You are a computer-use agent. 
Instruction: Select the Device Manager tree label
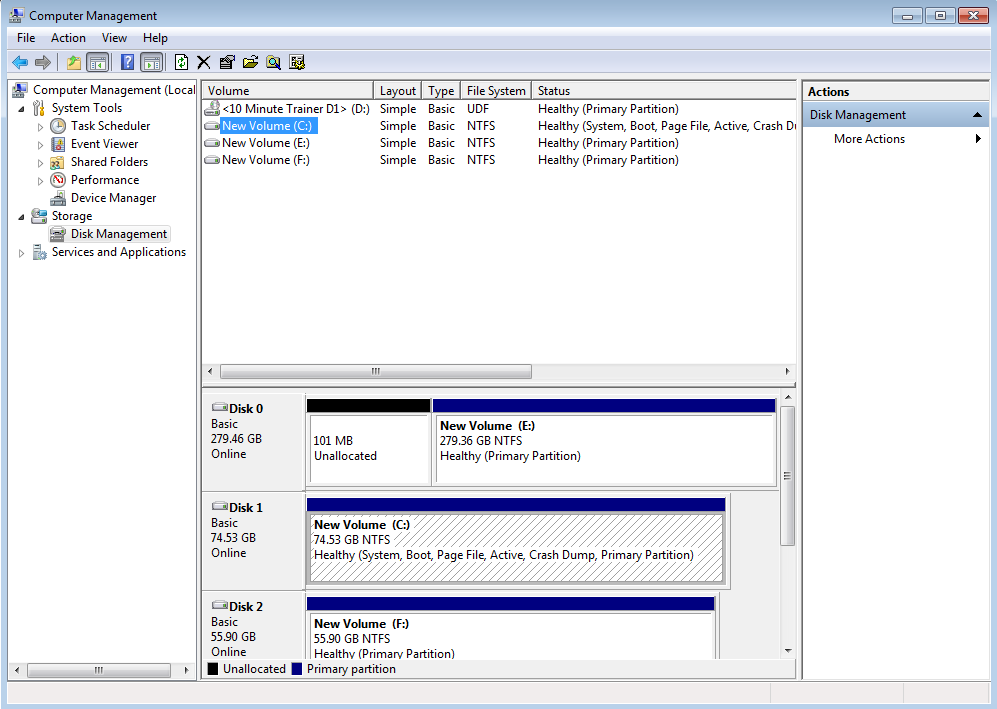click(113, 198)
